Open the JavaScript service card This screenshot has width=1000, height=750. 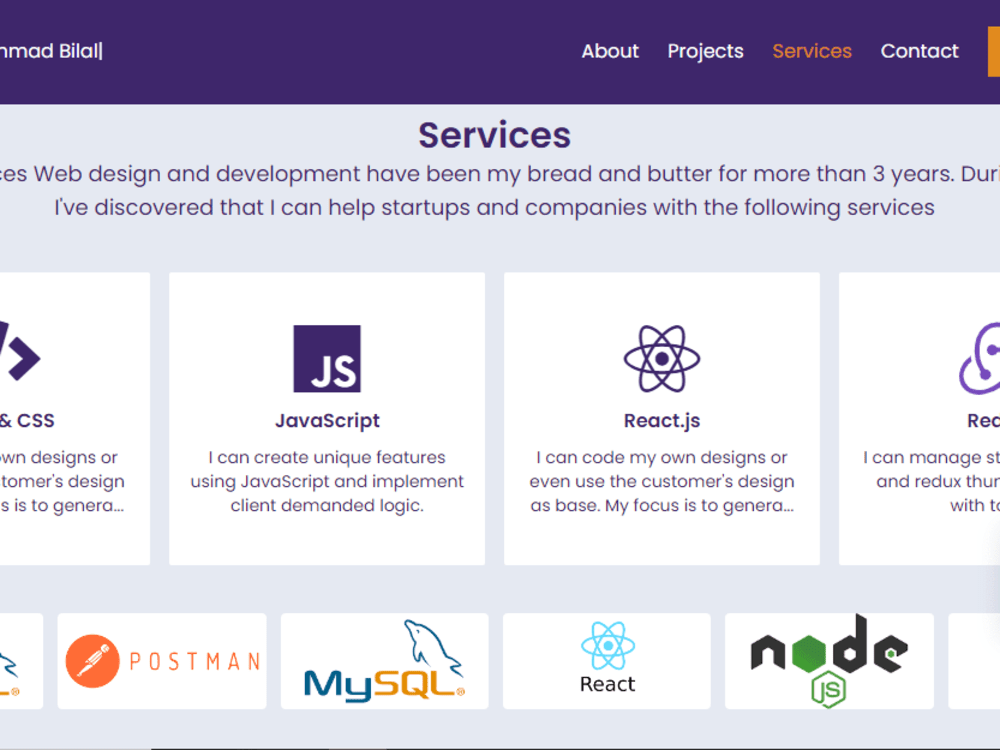coord(327,420)
